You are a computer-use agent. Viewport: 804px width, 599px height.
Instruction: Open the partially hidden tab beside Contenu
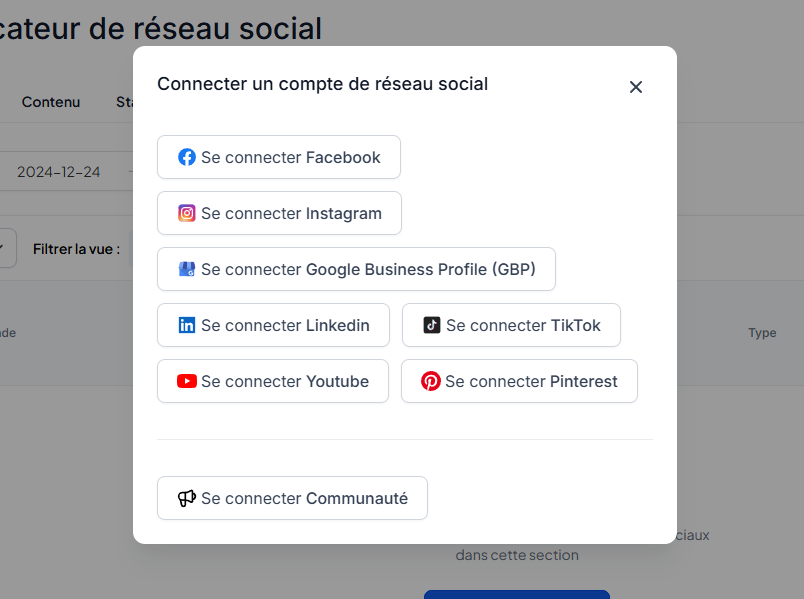pos(125,102)
